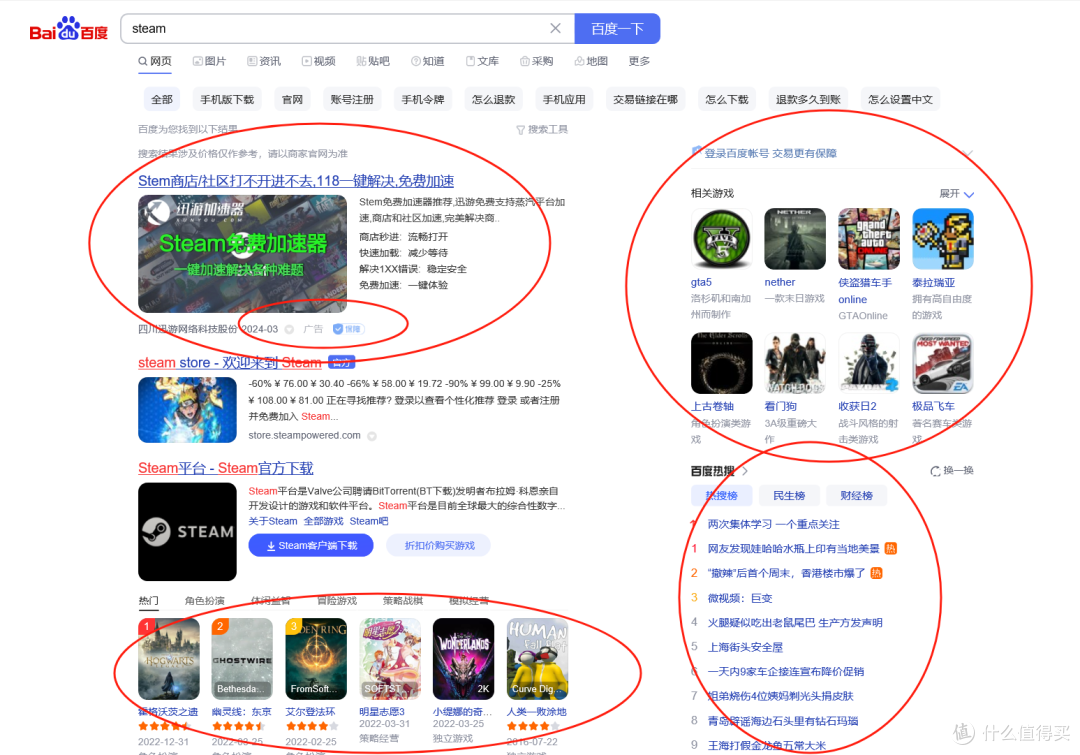Image resolution: width=1080 pixels, height=755 pixels.
Task: Open the 关于Steam sublink
Action: coord(273,521)
